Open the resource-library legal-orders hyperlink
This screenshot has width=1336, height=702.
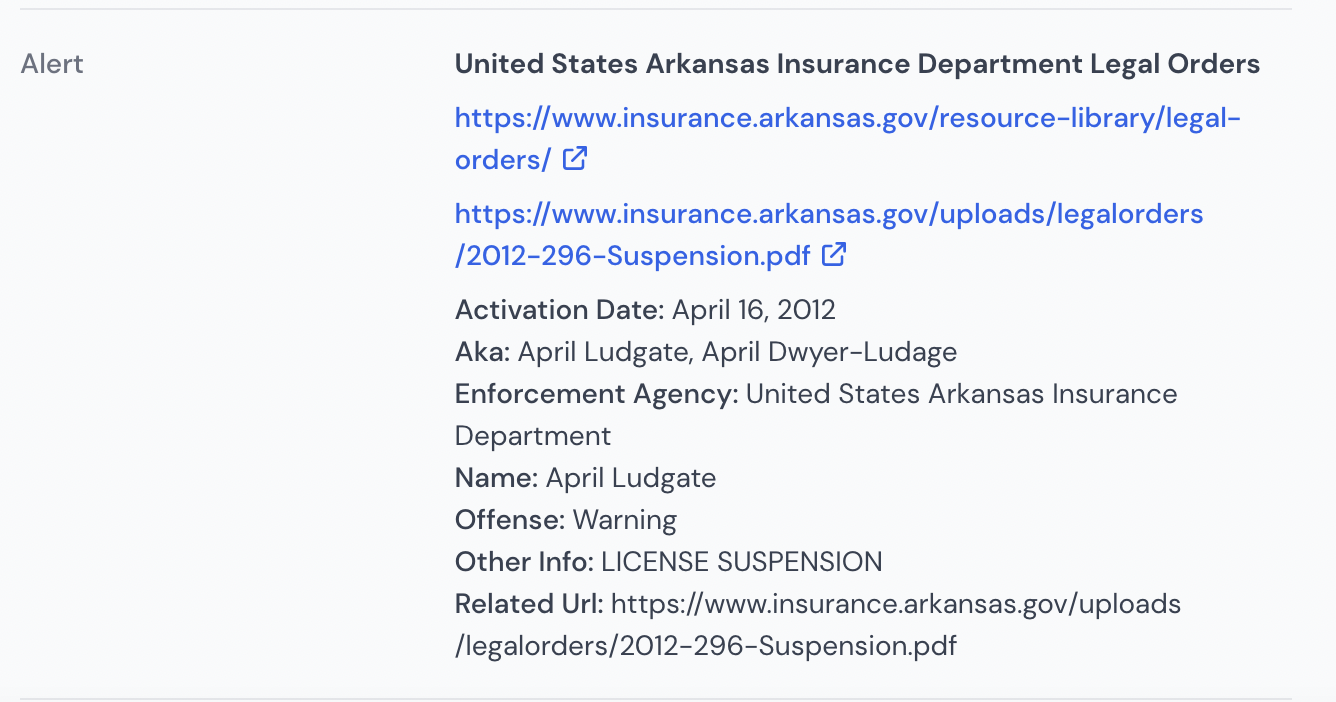(848, 139)
